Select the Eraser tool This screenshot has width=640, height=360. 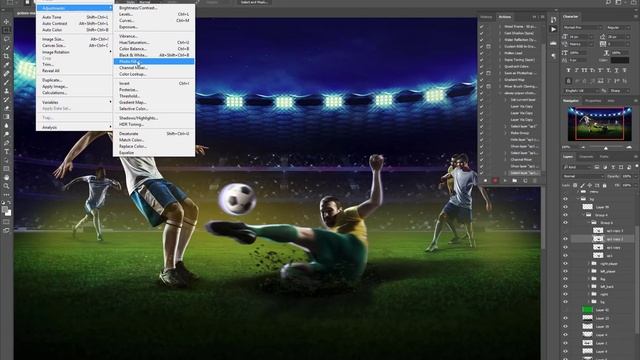(7, 108)
